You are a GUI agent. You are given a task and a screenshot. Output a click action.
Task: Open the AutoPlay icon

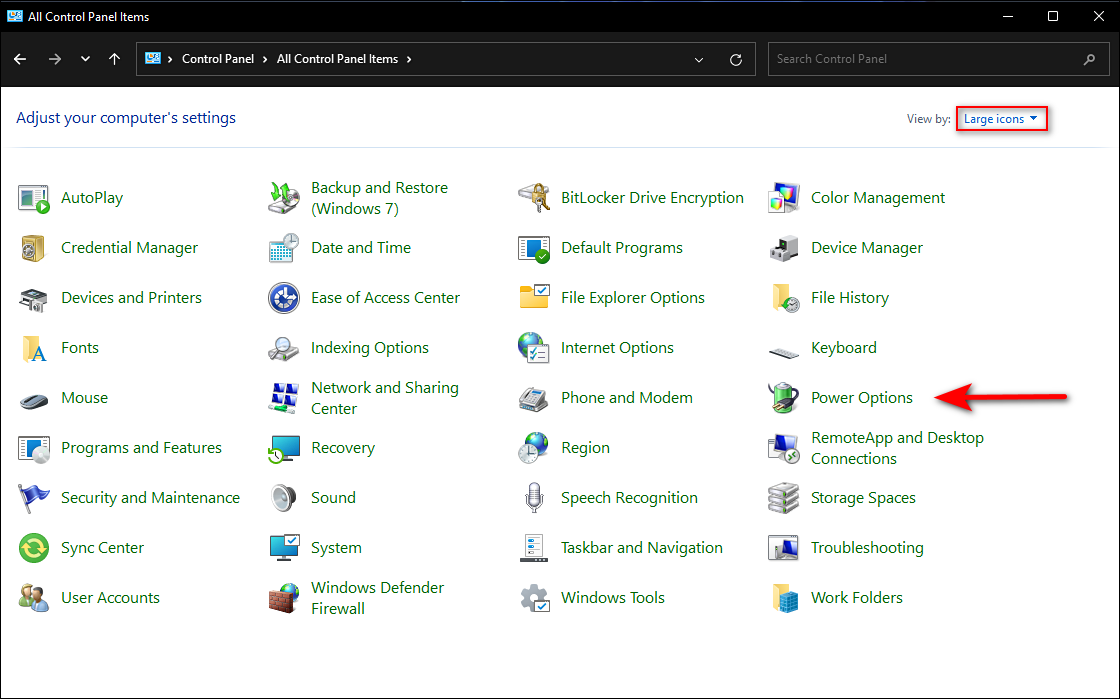click(34, 198)
